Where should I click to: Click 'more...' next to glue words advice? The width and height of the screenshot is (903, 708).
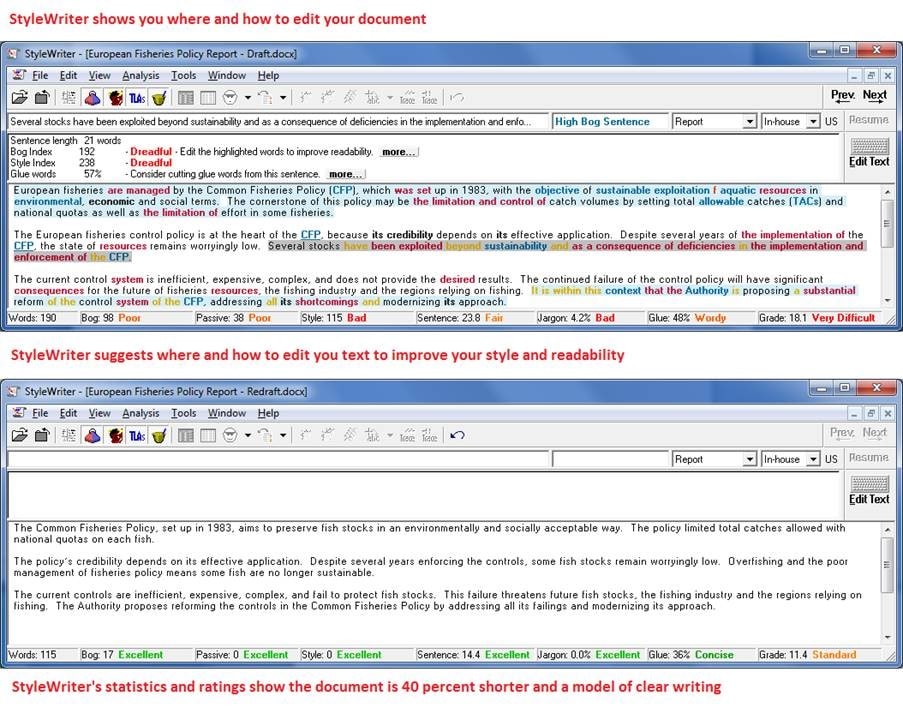346,174
